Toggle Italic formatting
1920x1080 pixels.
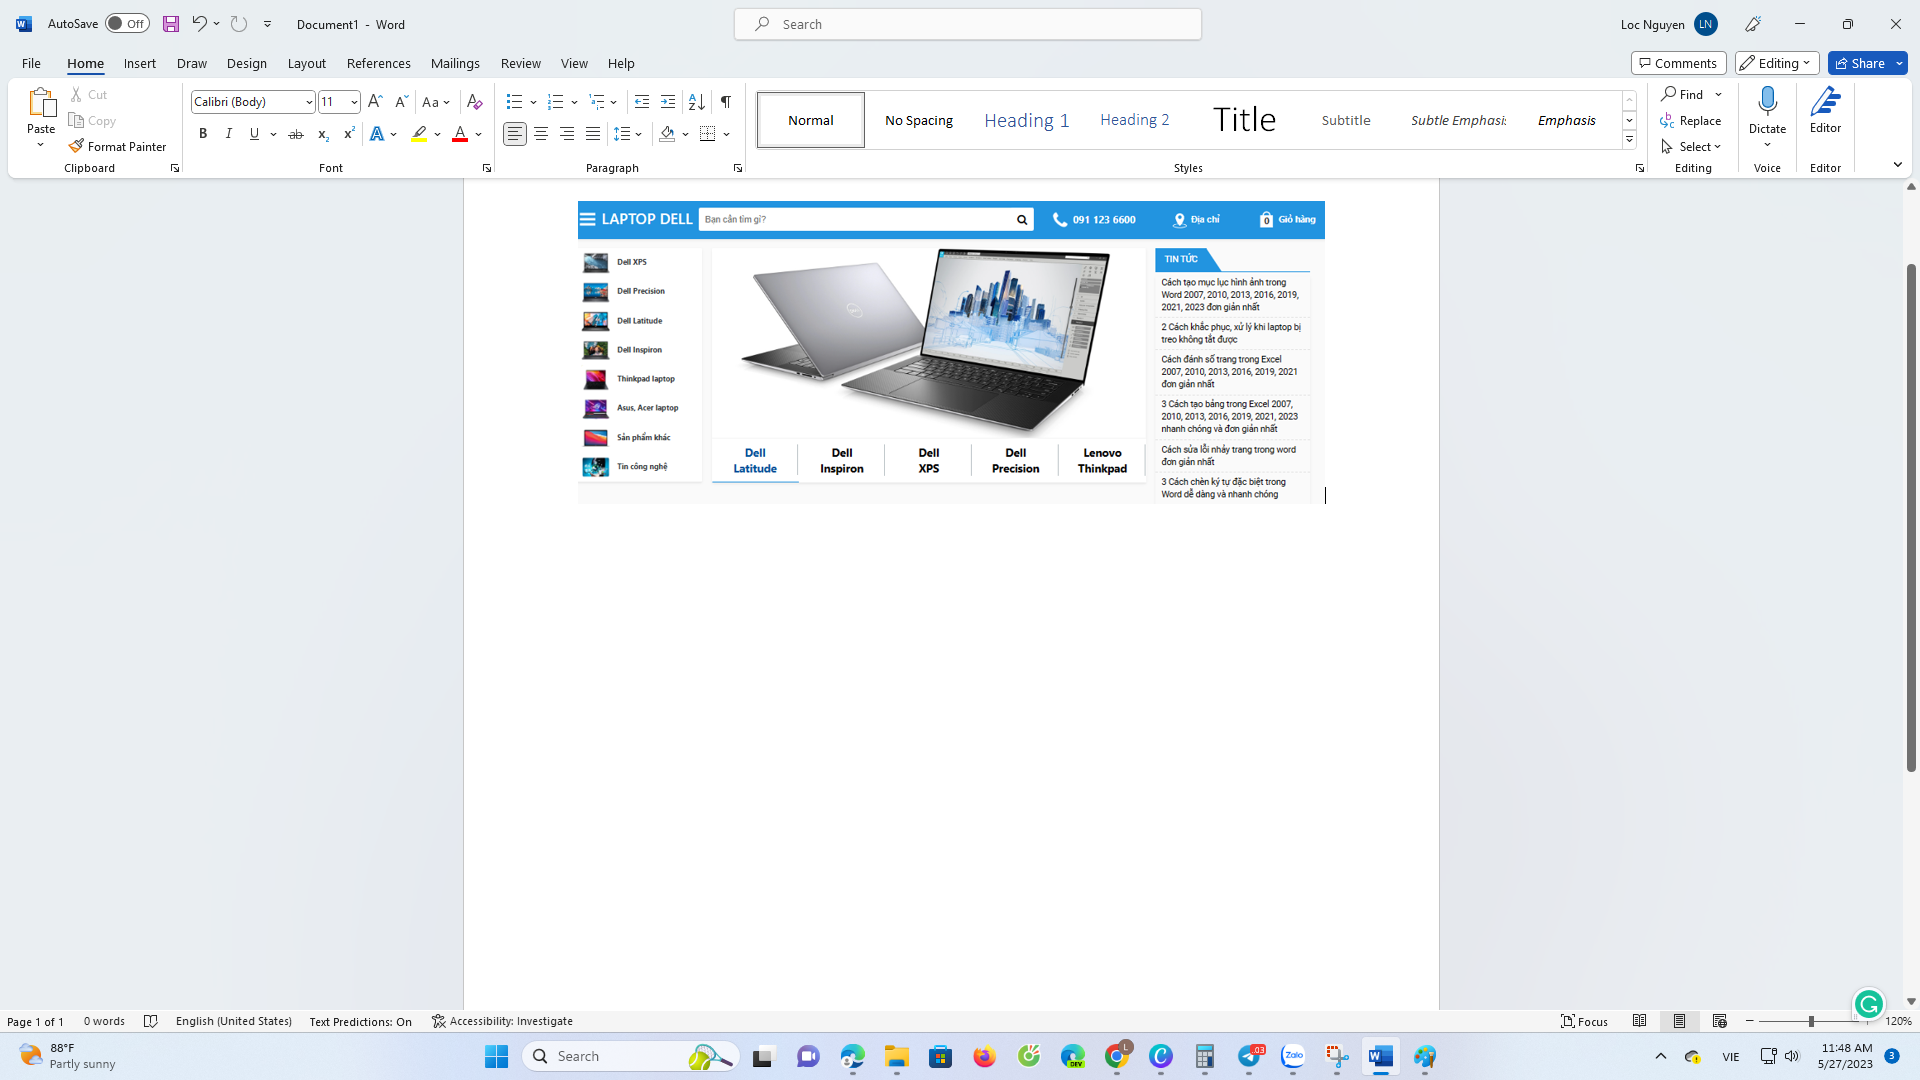(229, 134)
